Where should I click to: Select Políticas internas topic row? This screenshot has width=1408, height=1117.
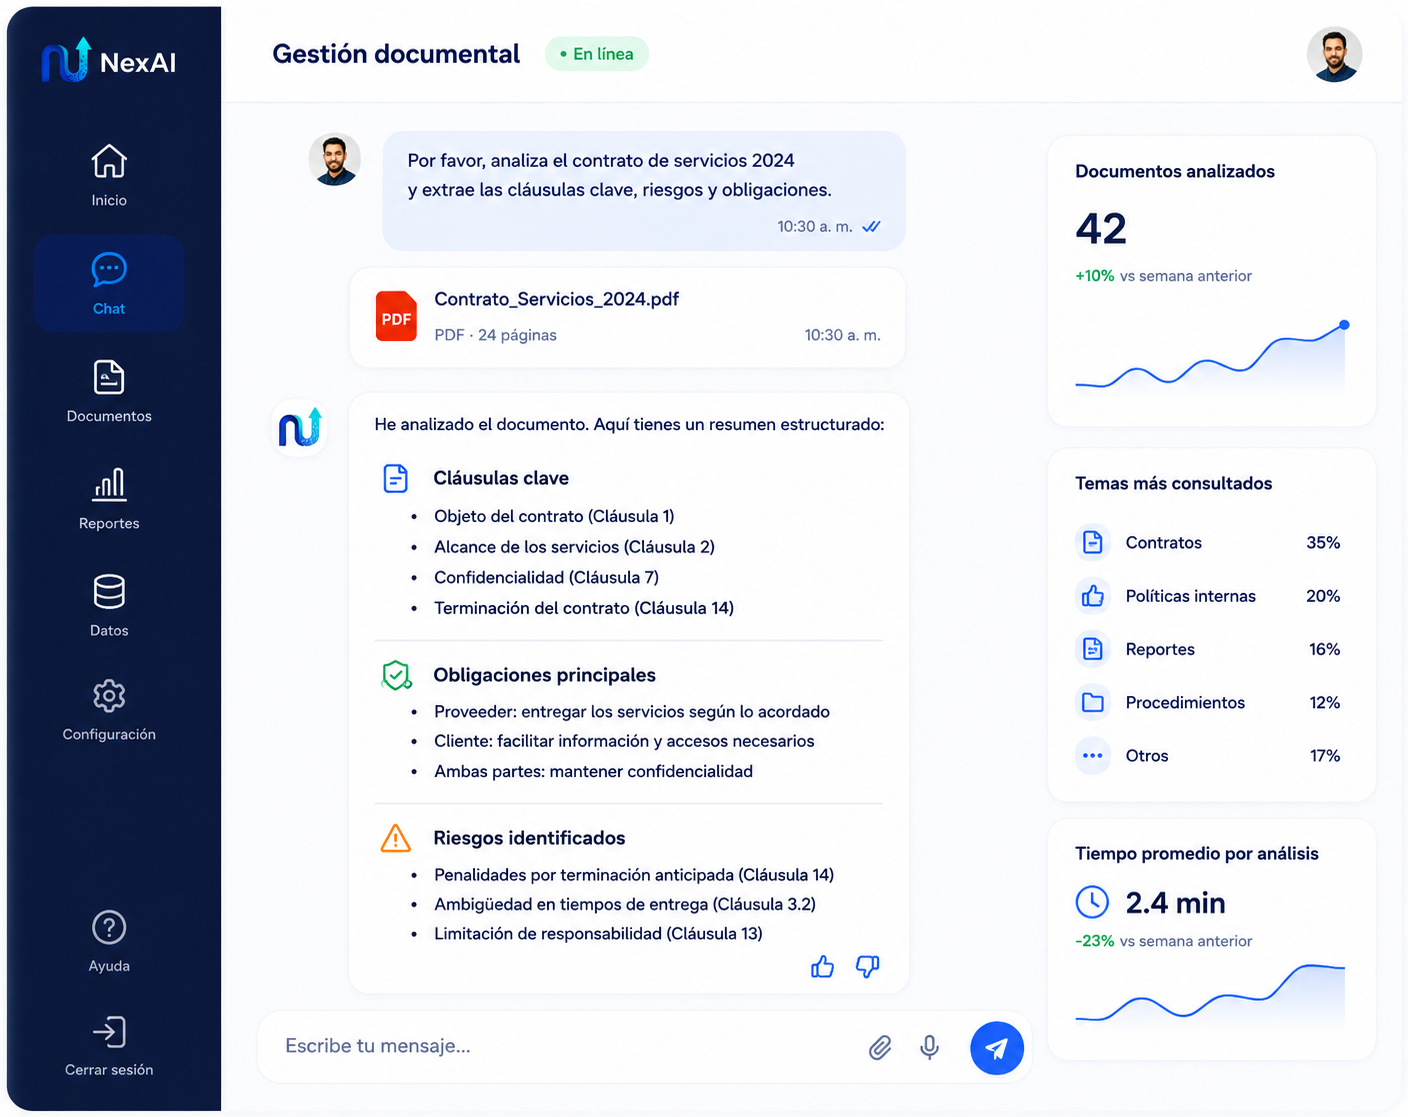[x=1208, y=596]
